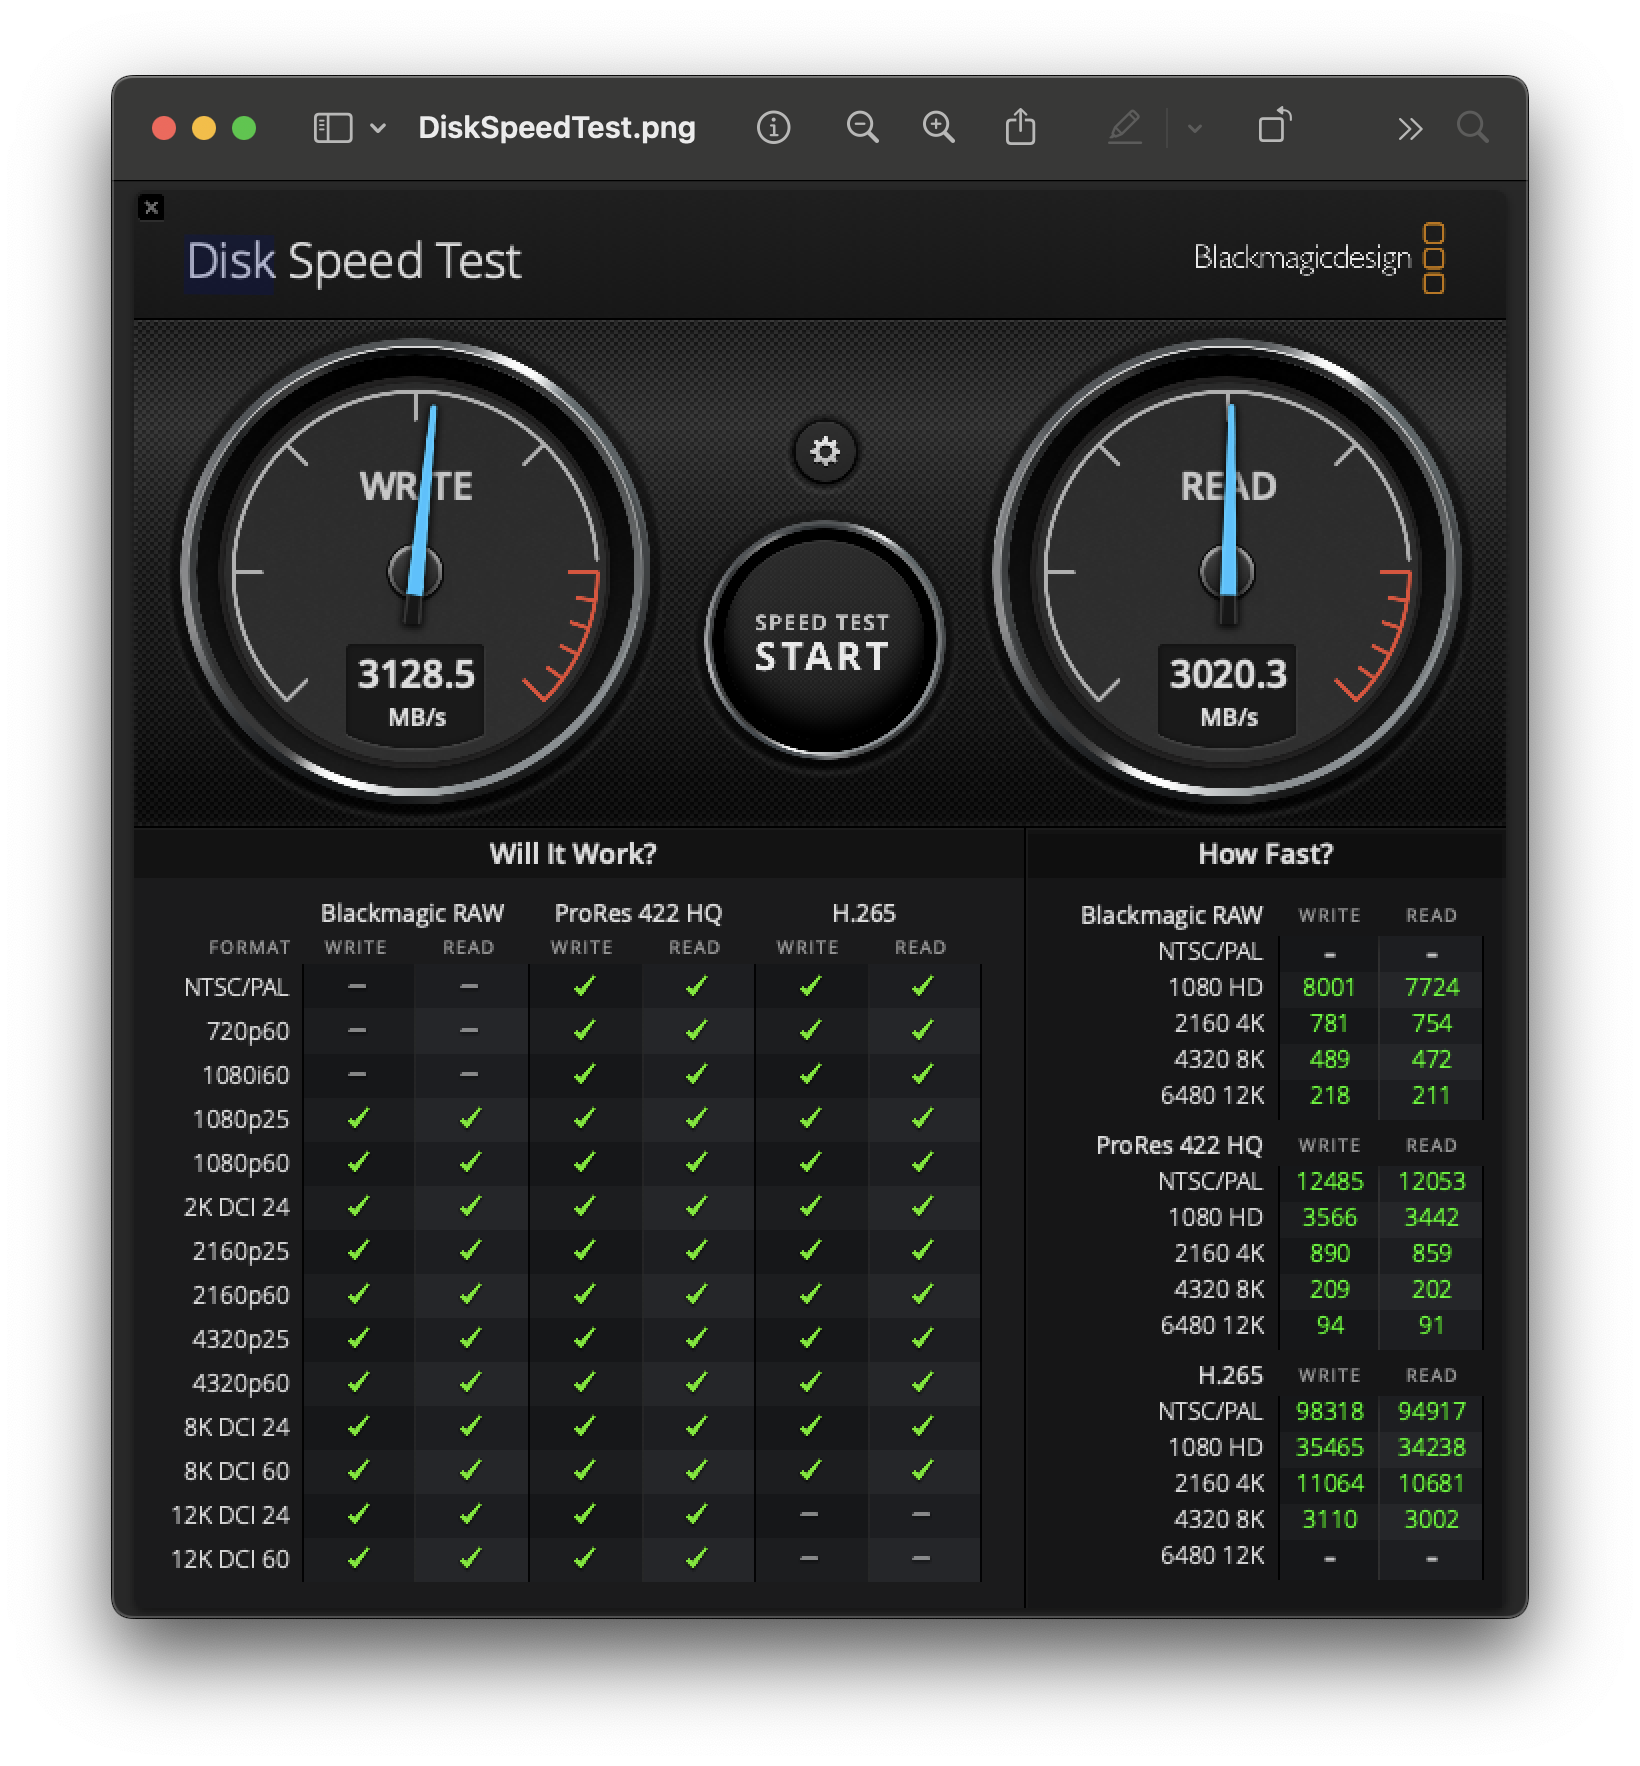The image size is (1640, 1766).
Task: Click ProRes 422 HQ column header in Will It Work
Action: (638, 913)
